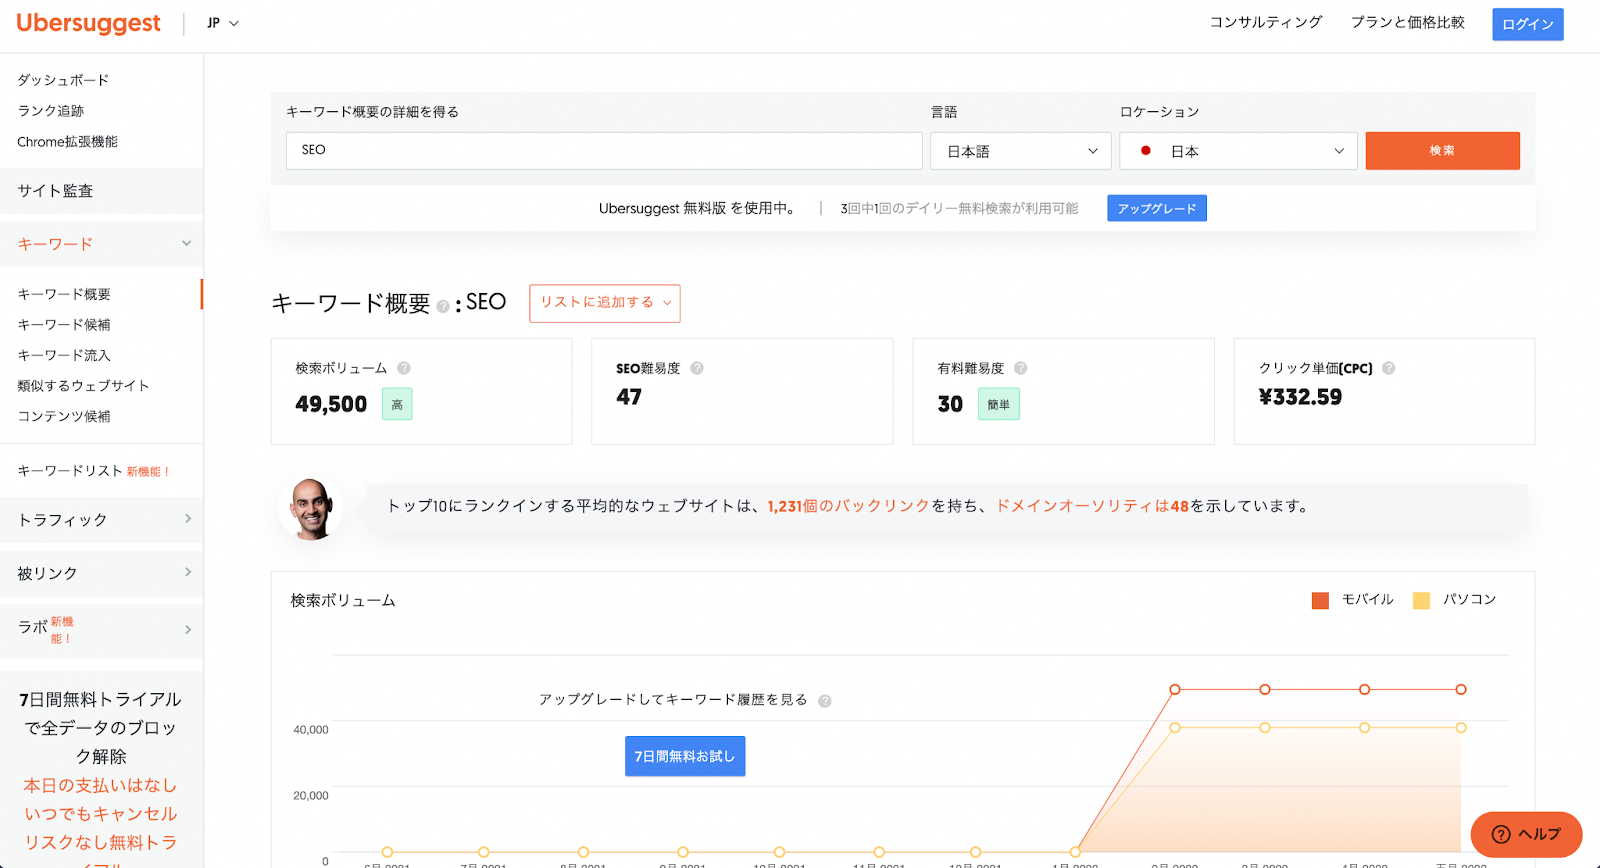This screenshot has width=1600, height=868.
Task: Open the ヘルプ chat button
Action: point(1526,834)
